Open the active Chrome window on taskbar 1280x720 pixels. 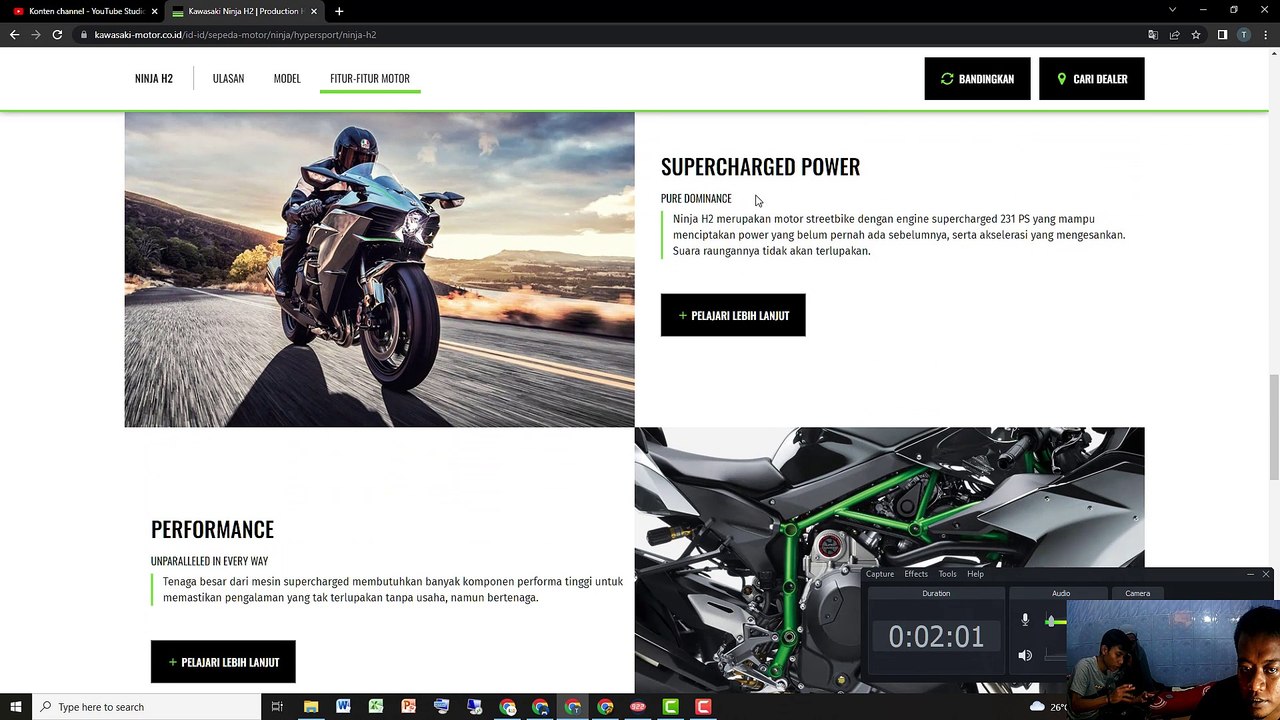tap(573, 707)
